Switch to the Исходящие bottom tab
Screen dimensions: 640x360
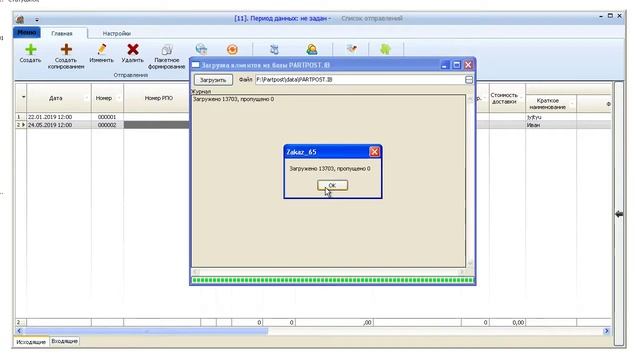pyautogui.click(x=31, y=342)
